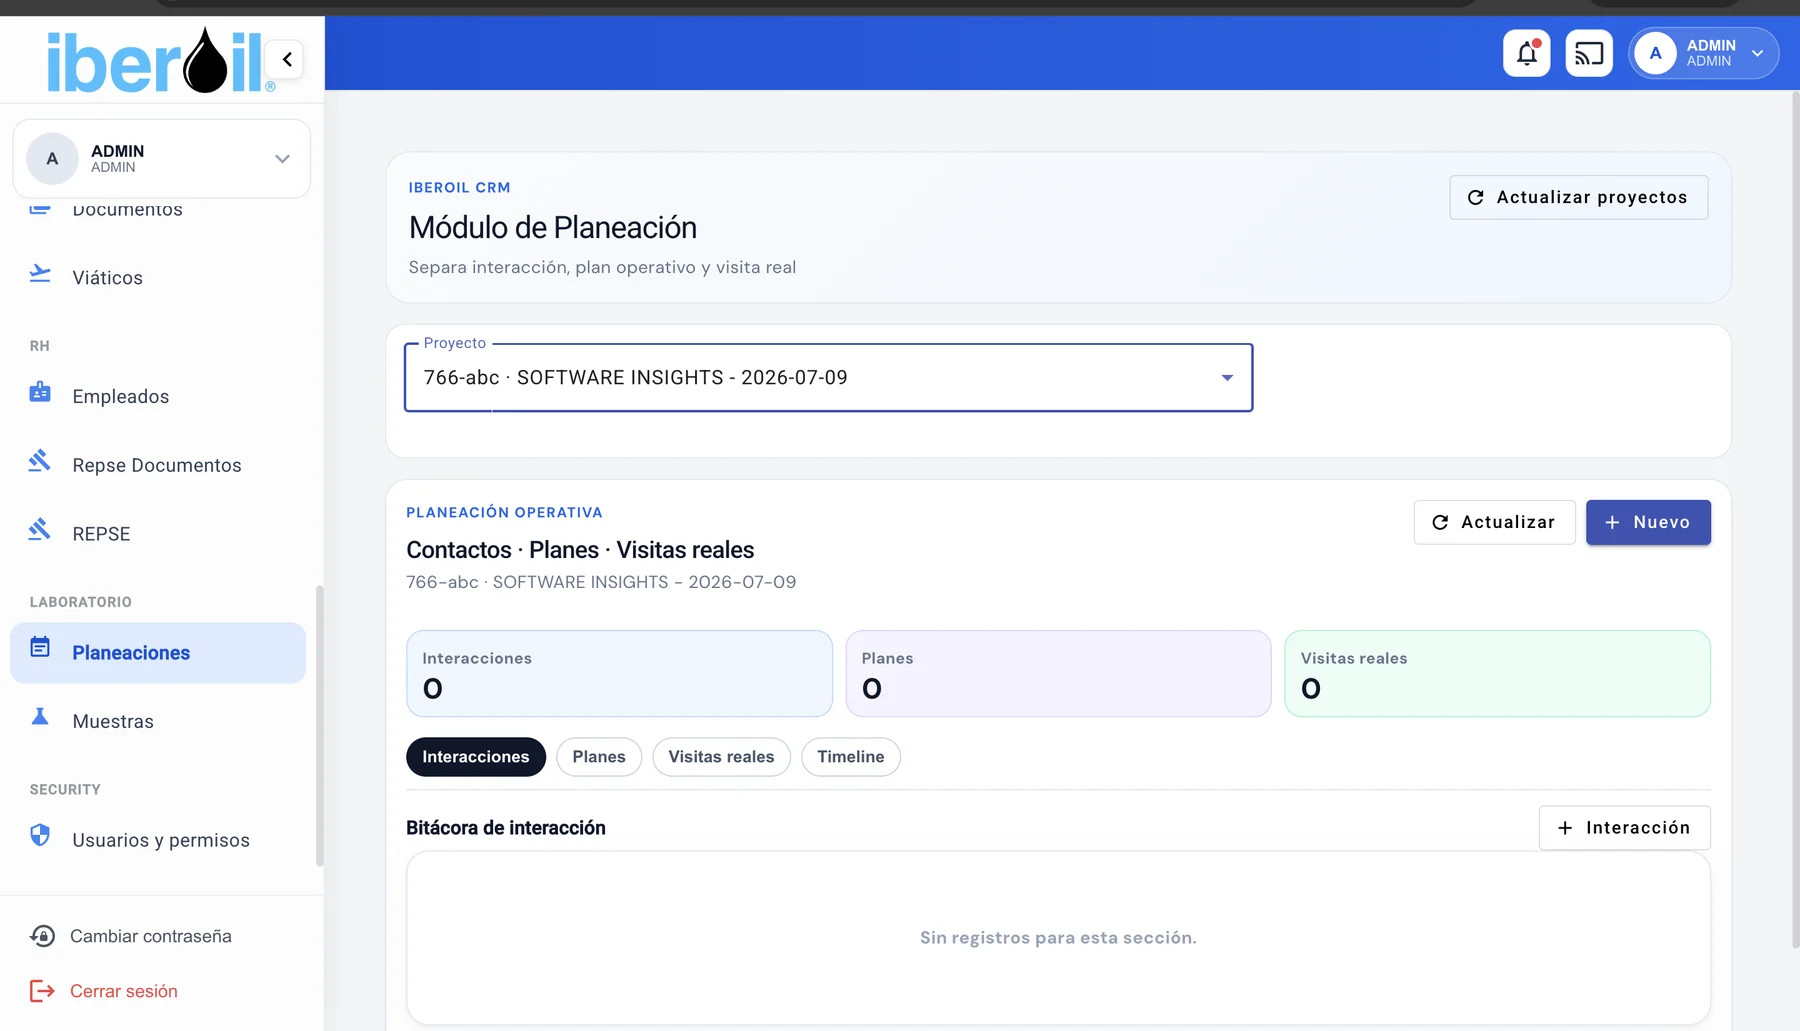This screenshot has height=1031, width=1800.
Task: Open the notifications bell
Action: coord(1526,53)
